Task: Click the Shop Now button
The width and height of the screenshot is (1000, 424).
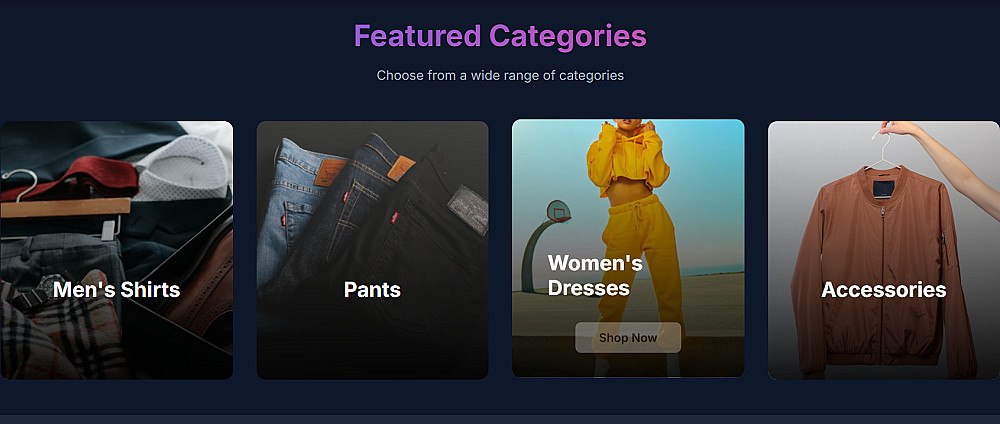Action: click(x=628, y=338)
